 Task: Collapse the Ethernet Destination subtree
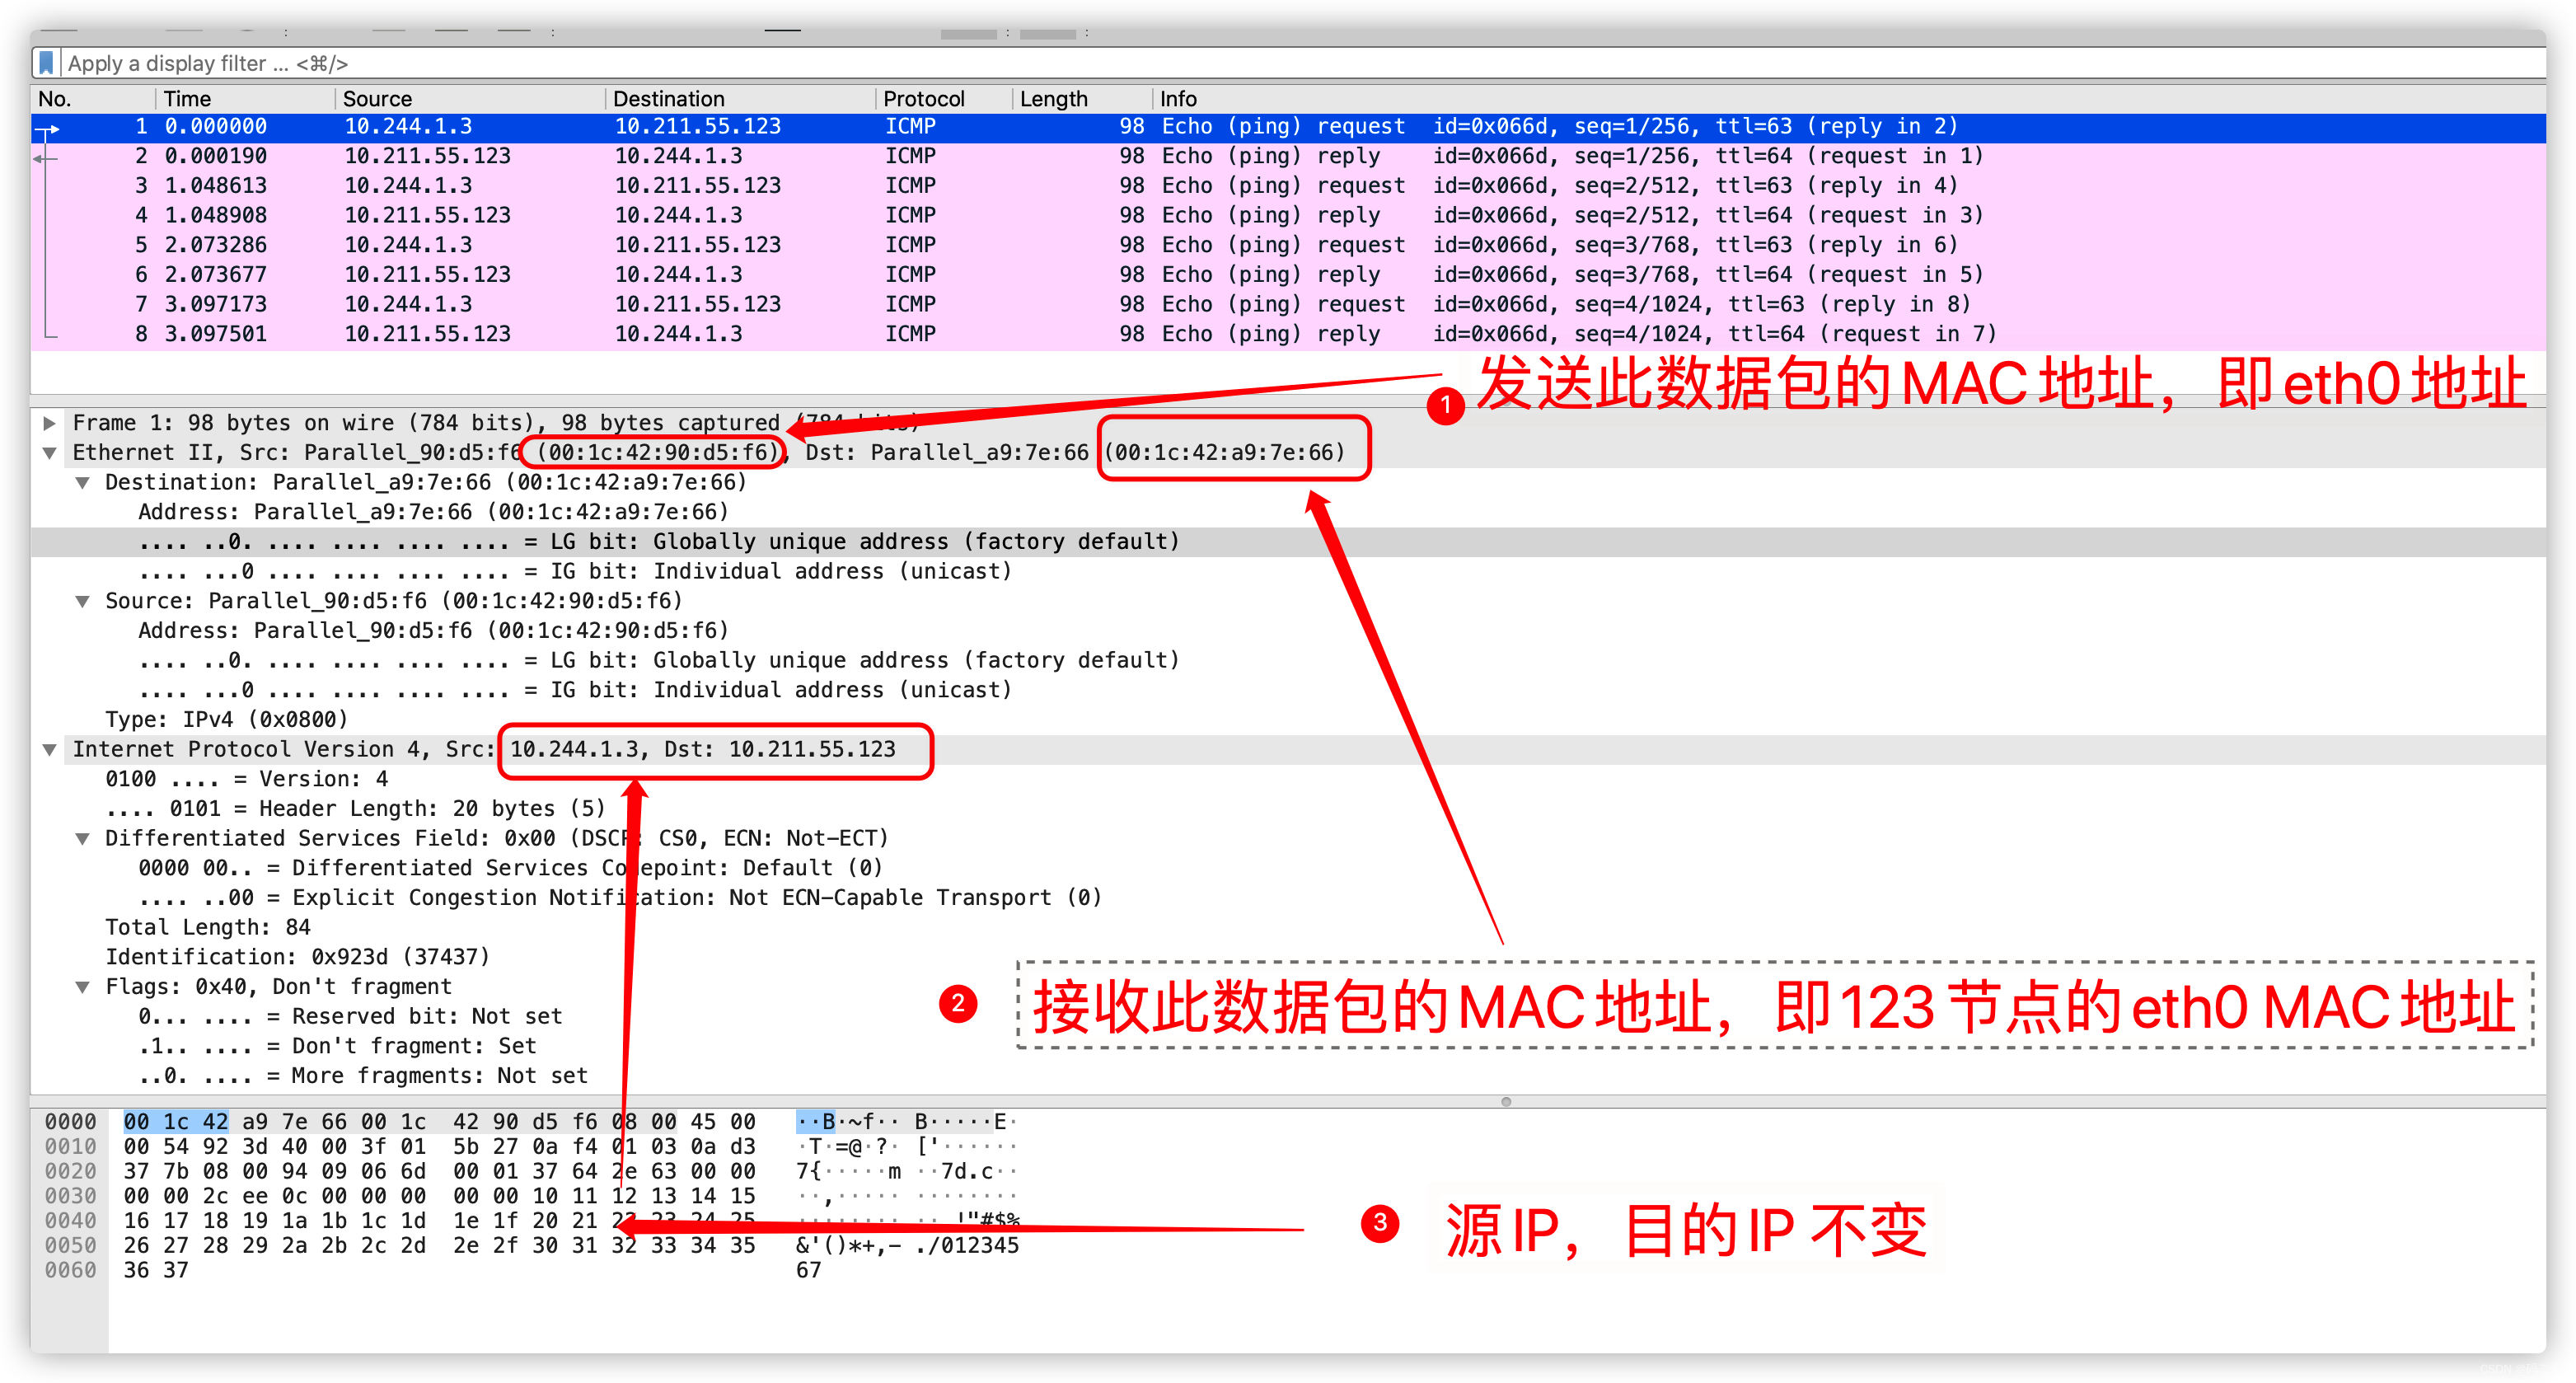(x=82, y=483)
